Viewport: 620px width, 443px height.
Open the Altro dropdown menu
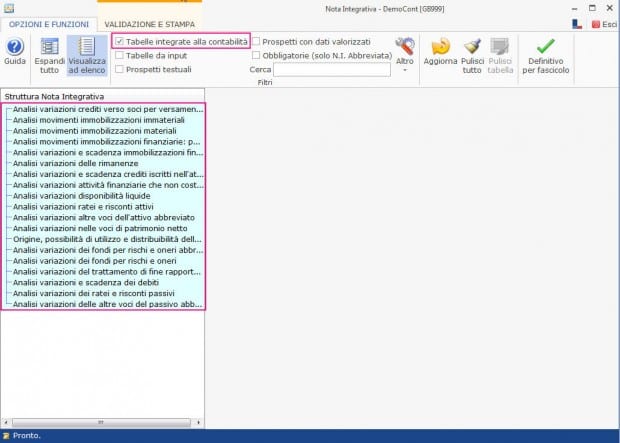tap(405, 55)
